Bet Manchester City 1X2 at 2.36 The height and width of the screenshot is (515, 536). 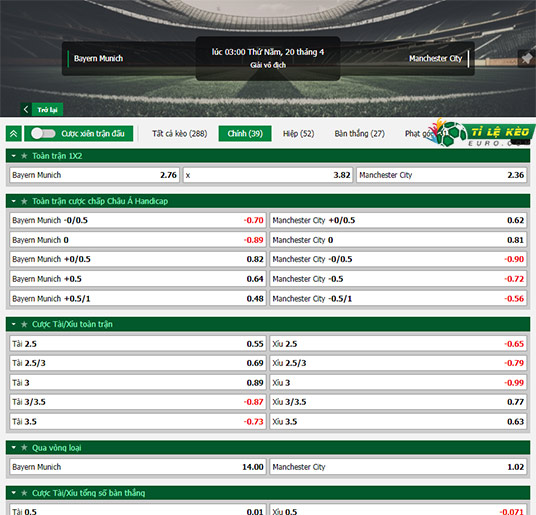coord(441,175)
